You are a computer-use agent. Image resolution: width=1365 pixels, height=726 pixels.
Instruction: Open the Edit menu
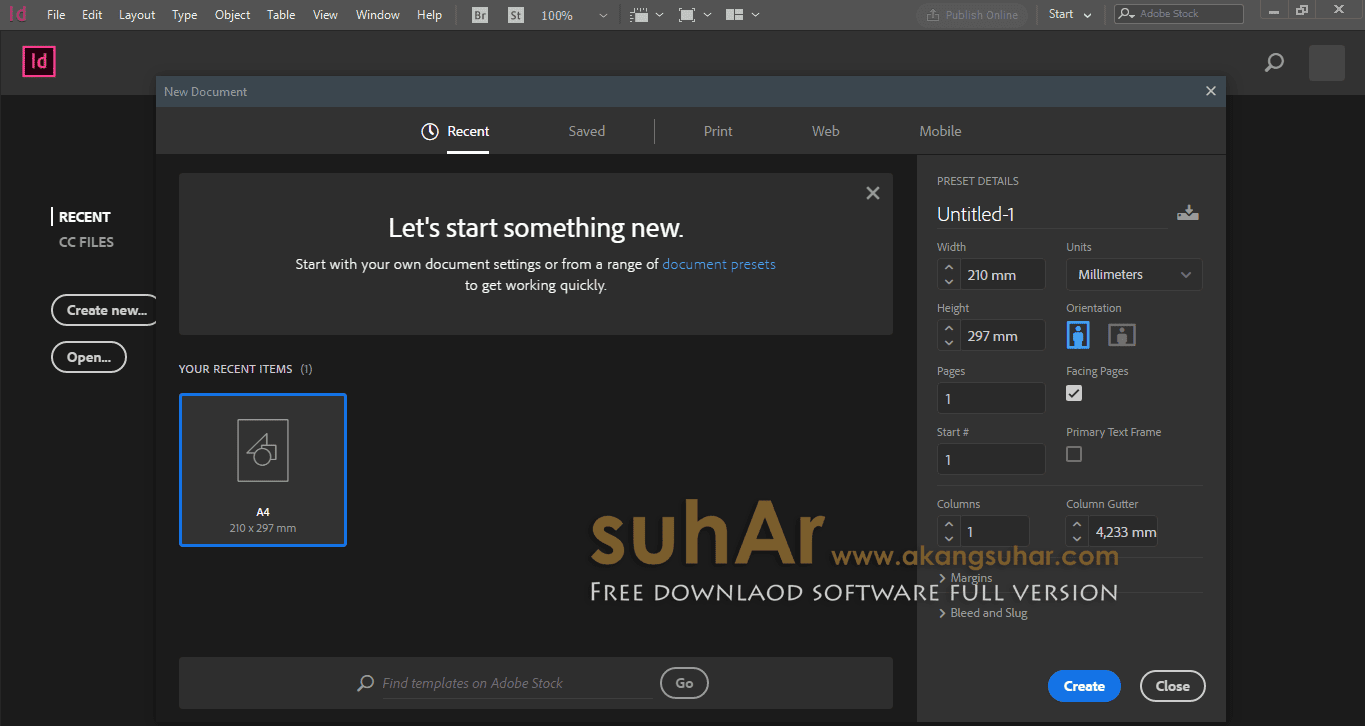(x=92, y=15)
